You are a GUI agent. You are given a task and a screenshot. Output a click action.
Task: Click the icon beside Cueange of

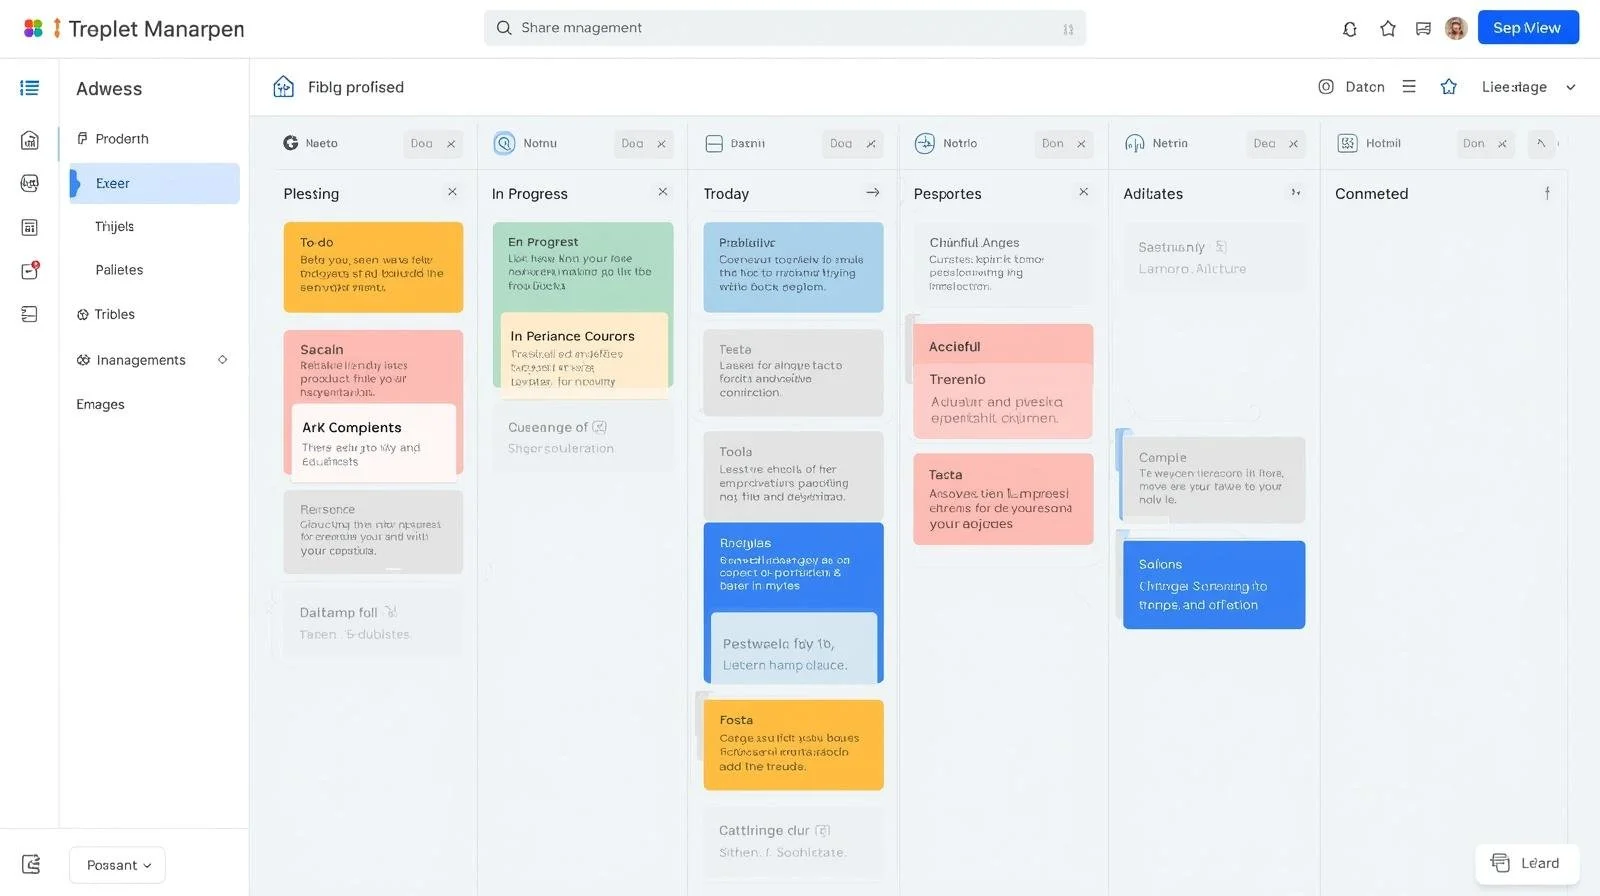click(x=599, y=427)
